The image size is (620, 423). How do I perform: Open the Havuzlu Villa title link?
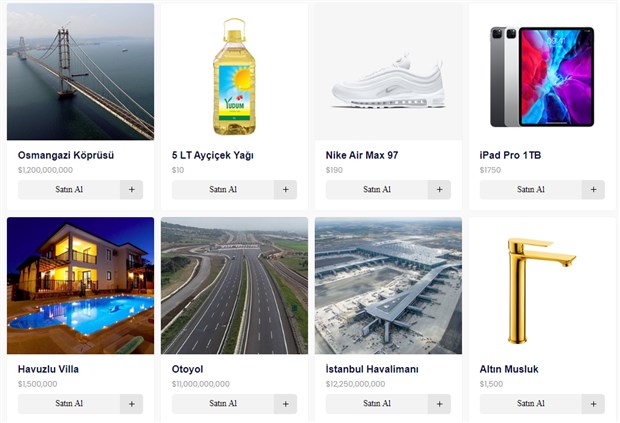click(x=48, y=369)
